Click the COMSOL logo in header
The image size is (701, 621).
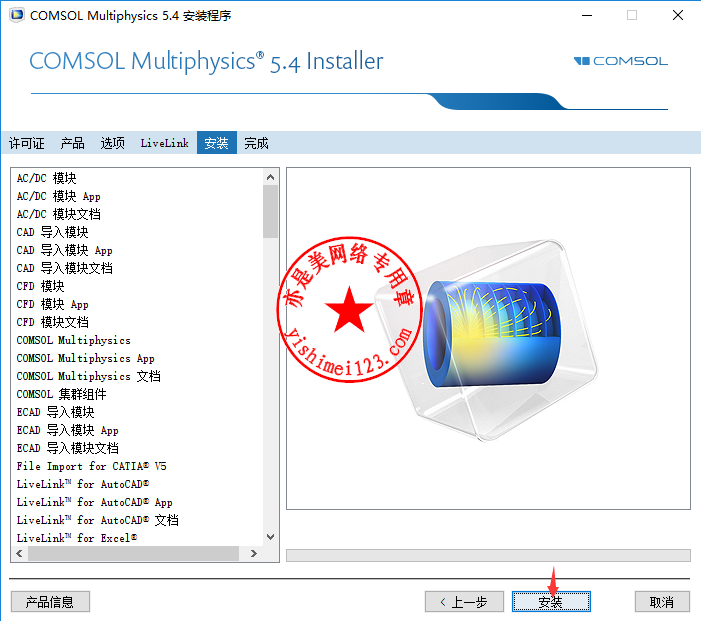coord(621,61)
